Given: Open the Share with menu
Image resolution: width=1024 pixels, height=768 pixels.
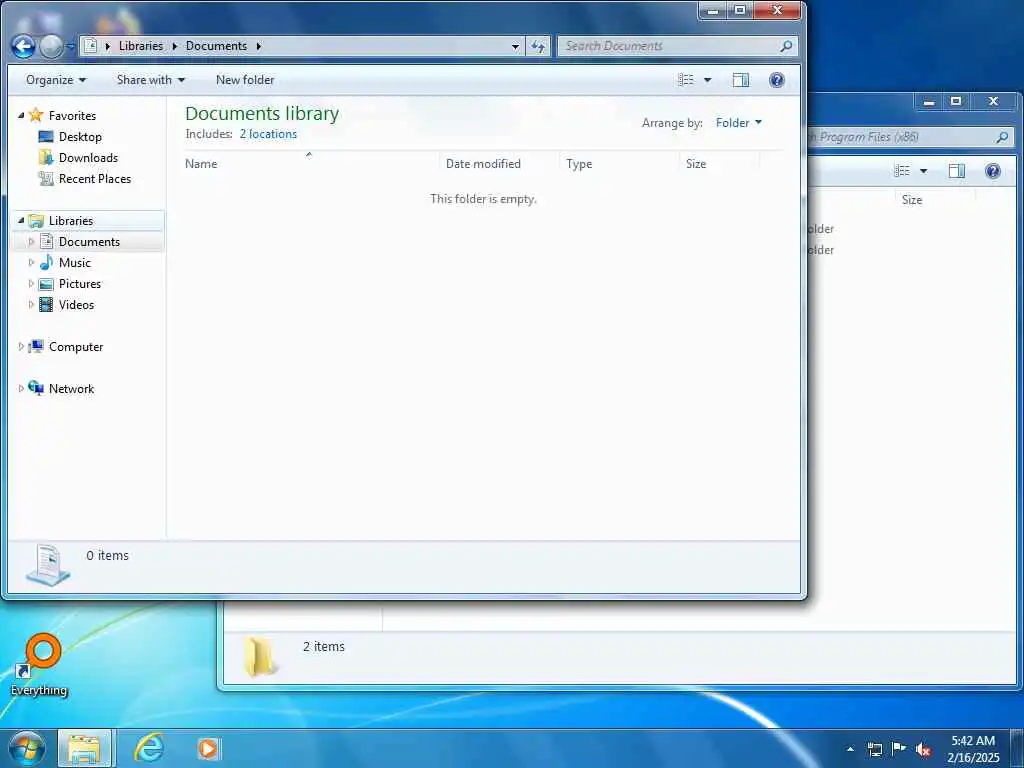Looking at the screenshot, I should click(151, 80).
